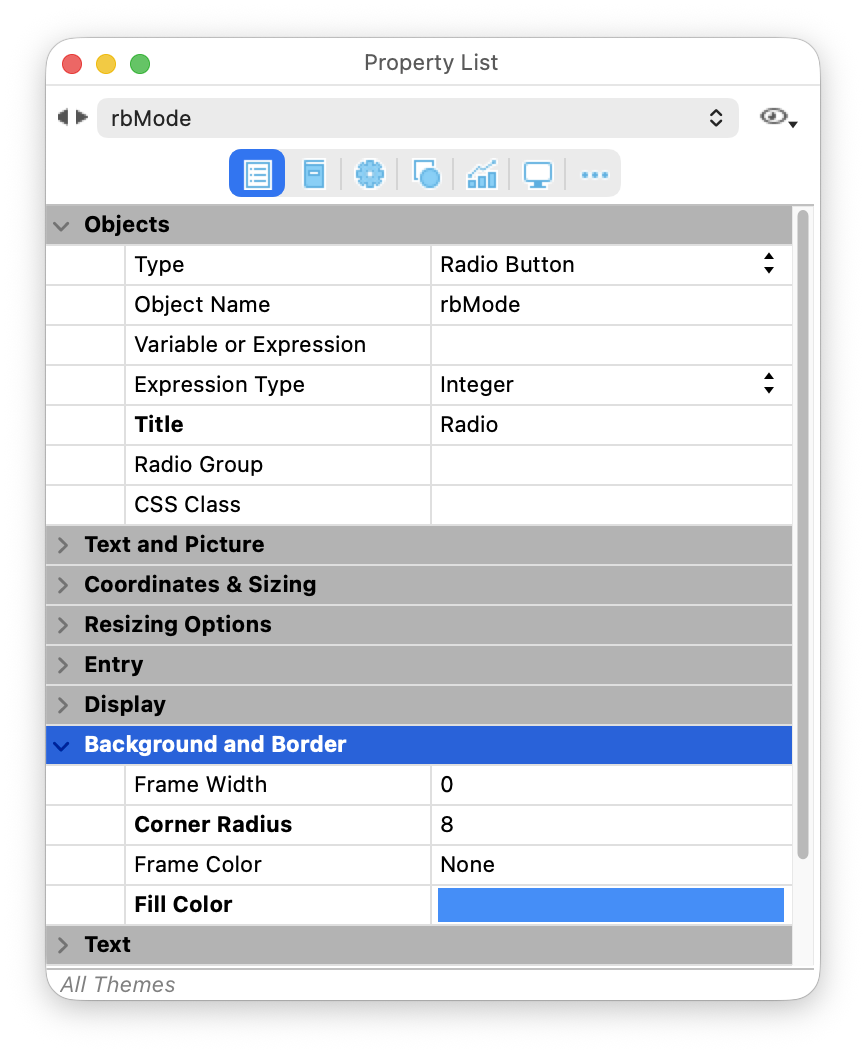Select the Type property label
Image resolution: width=866 pixels, height=1054 pixels.
coord(159,264)
